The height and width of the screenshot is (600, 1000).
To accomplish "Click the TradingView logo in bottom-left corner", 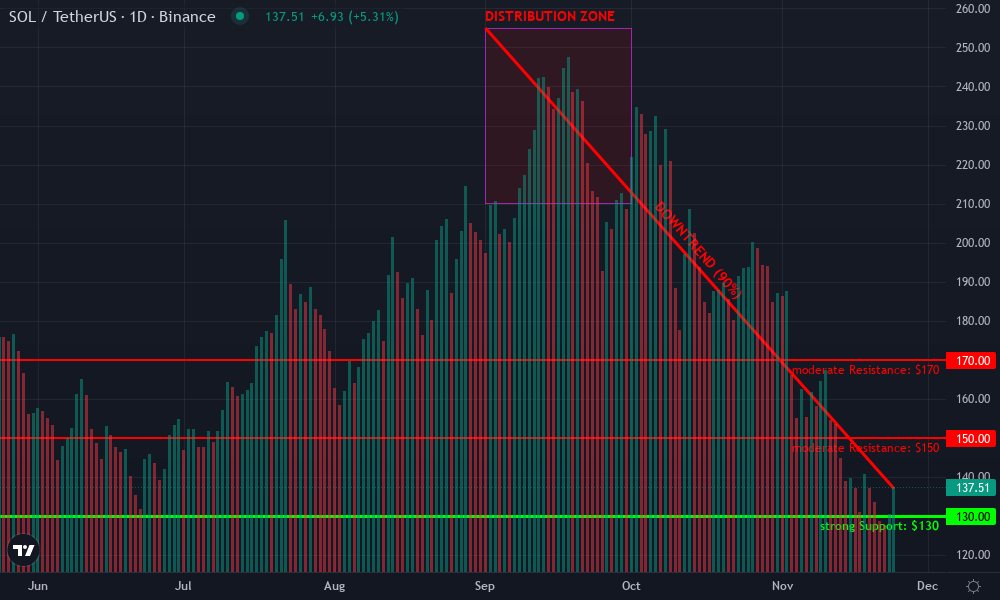I will 25,548.
